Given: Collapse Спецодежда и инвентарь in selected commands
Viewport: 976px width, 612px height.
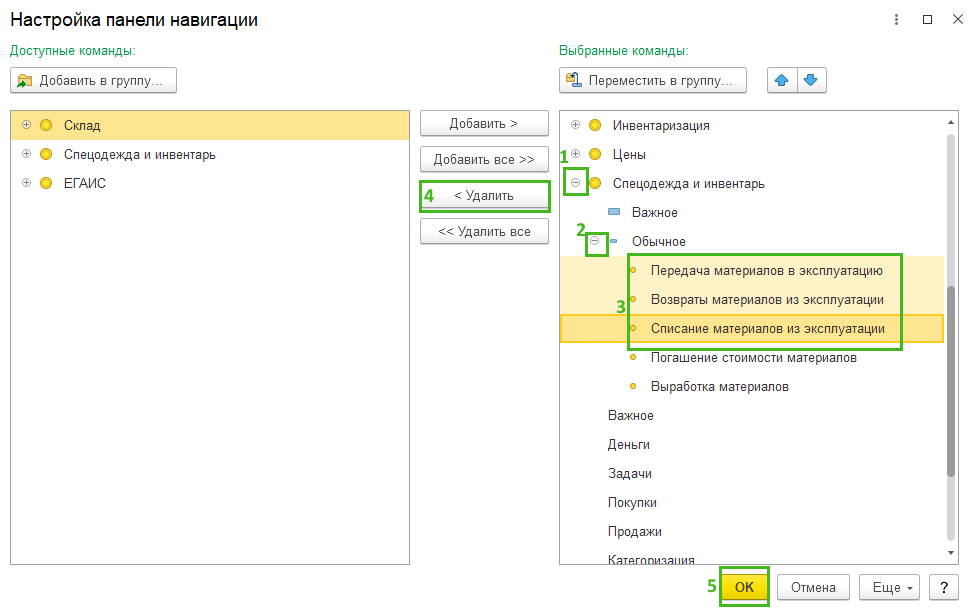Looking at the screenshot, I should (x=576, y=182).
